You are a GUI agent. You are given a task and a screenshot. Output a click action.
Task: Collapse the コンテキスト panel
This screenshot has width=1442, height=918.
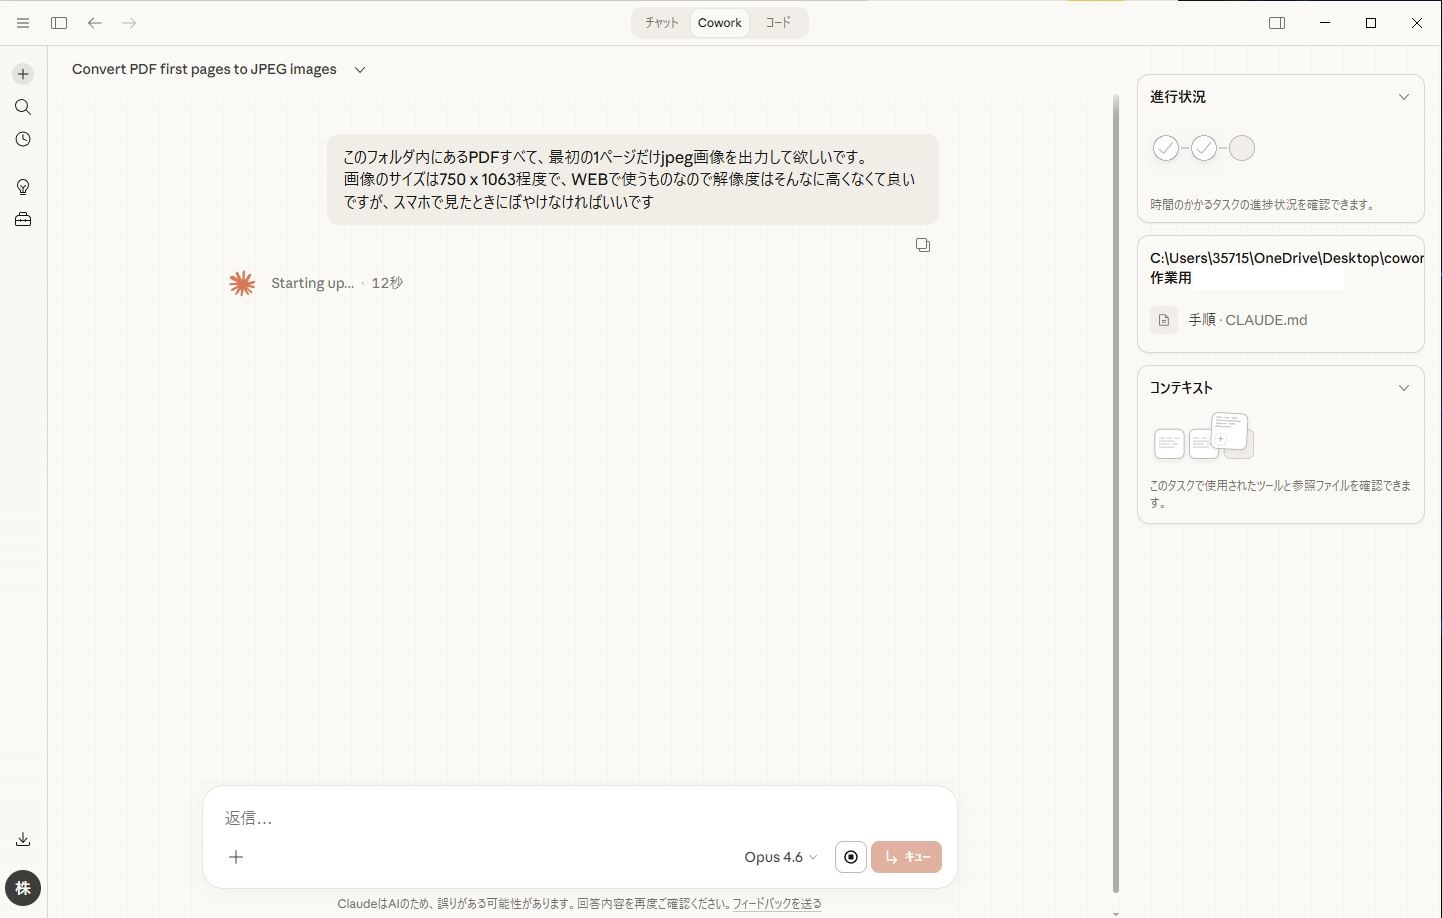point(1403,388)
